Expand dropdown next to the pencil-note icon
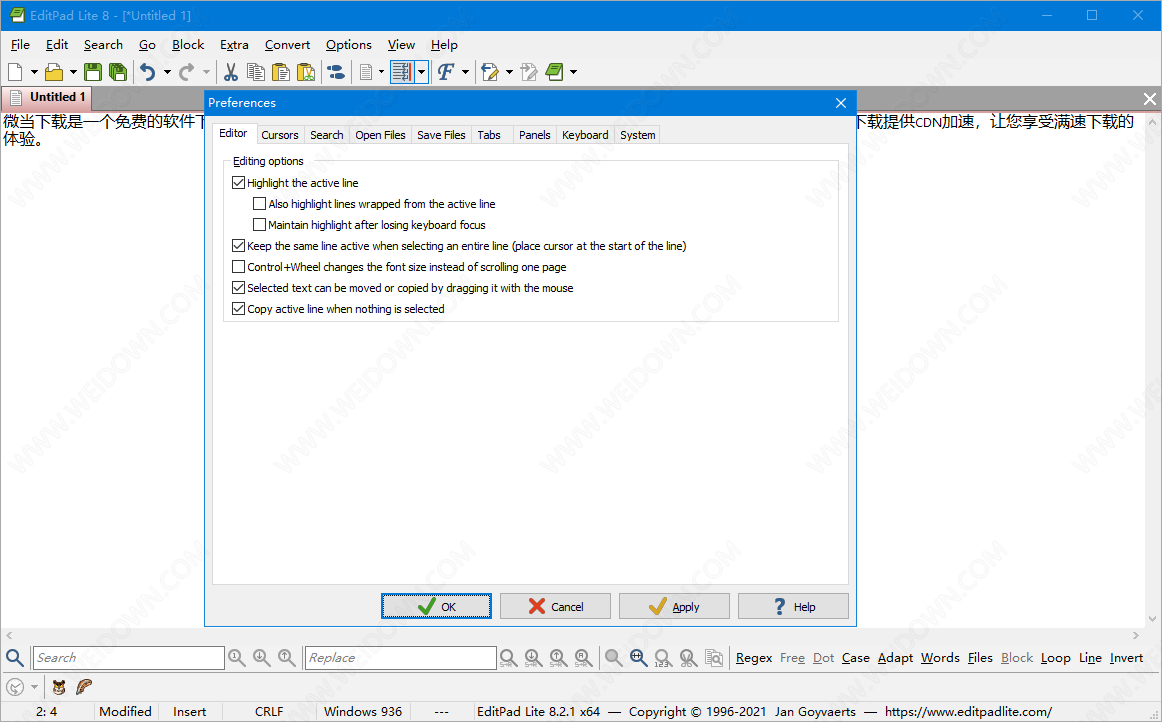1162x722 pixels. pos(508,72)
